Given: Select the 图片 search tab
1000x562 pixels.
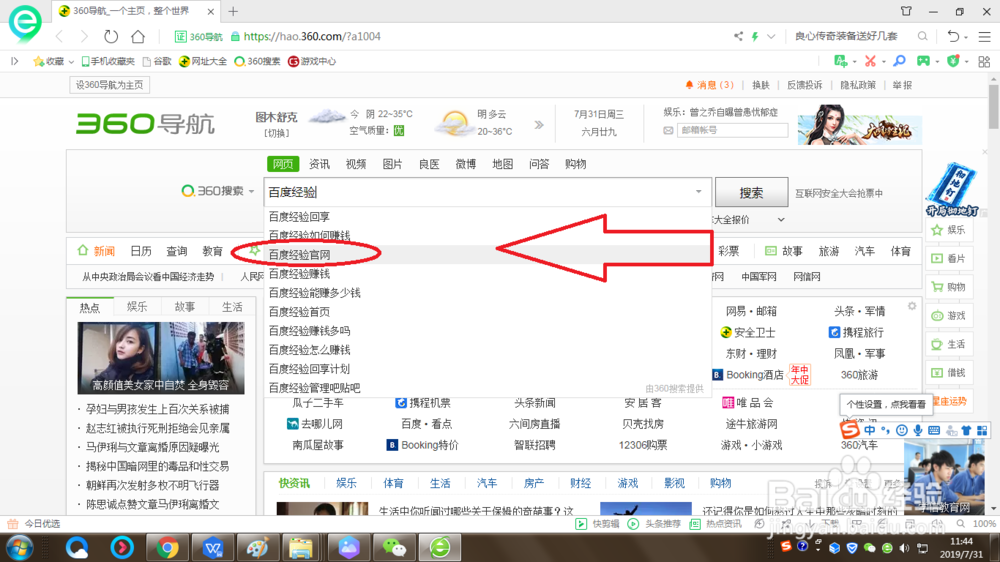Looking at the screenshot, I should pyautogui.click(x=392, y=164).
